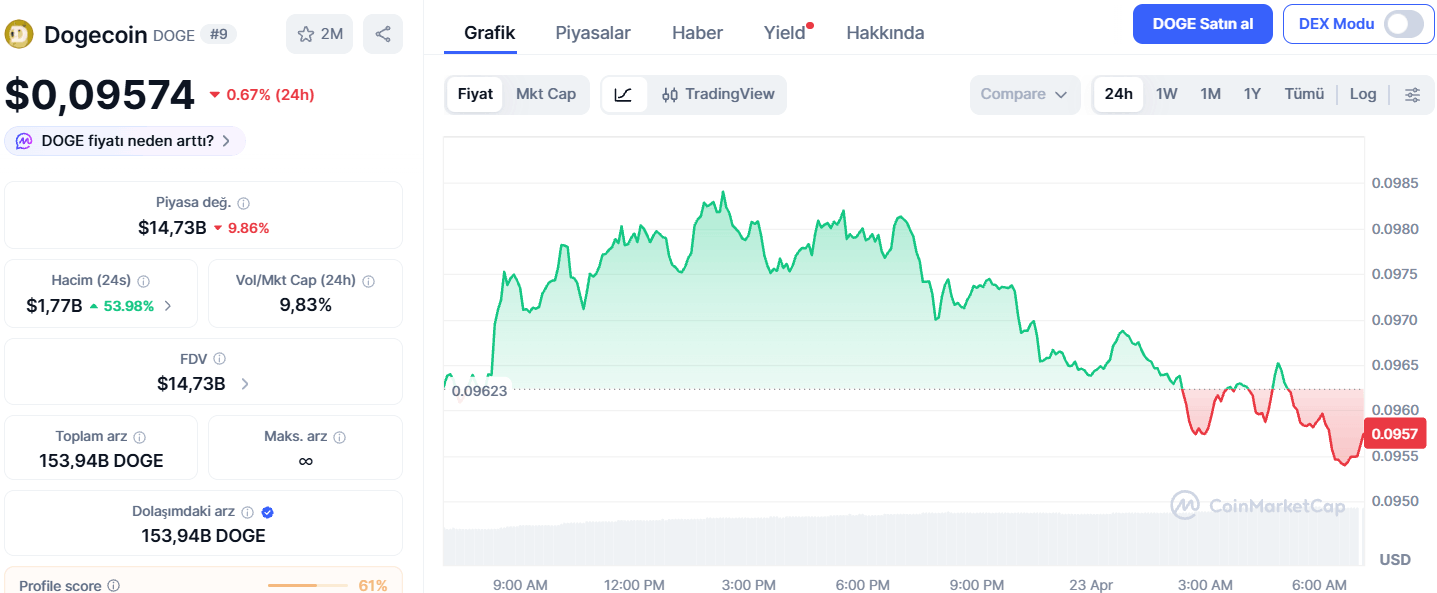The width and height of the screenshot is (1437, 593).
Task: Click the blue verified badge for circulating supply
Action: pyautogui.click(x=267, y=512)
